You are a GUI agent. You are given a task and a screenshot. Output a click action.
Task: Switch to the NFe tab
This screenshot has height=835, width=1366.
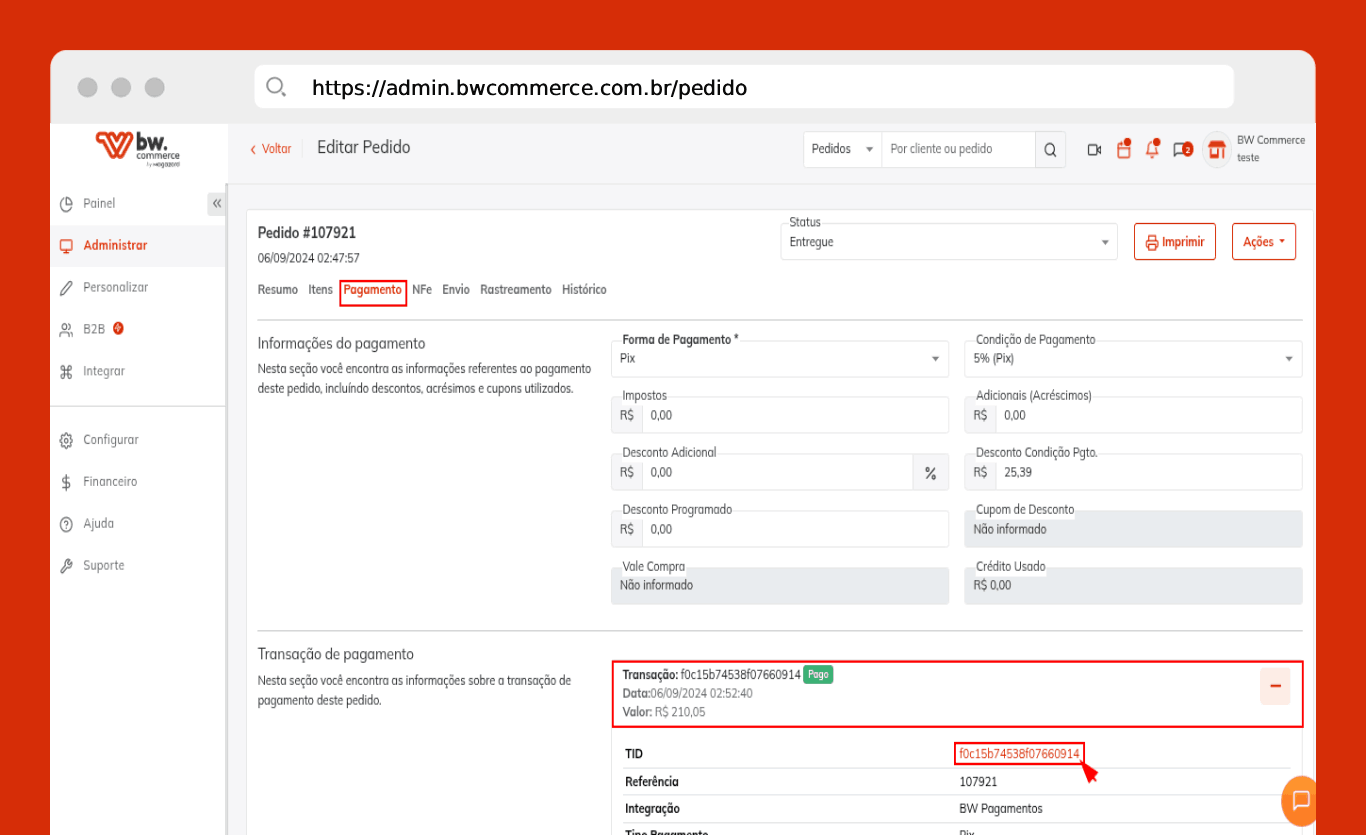(422, 290)
